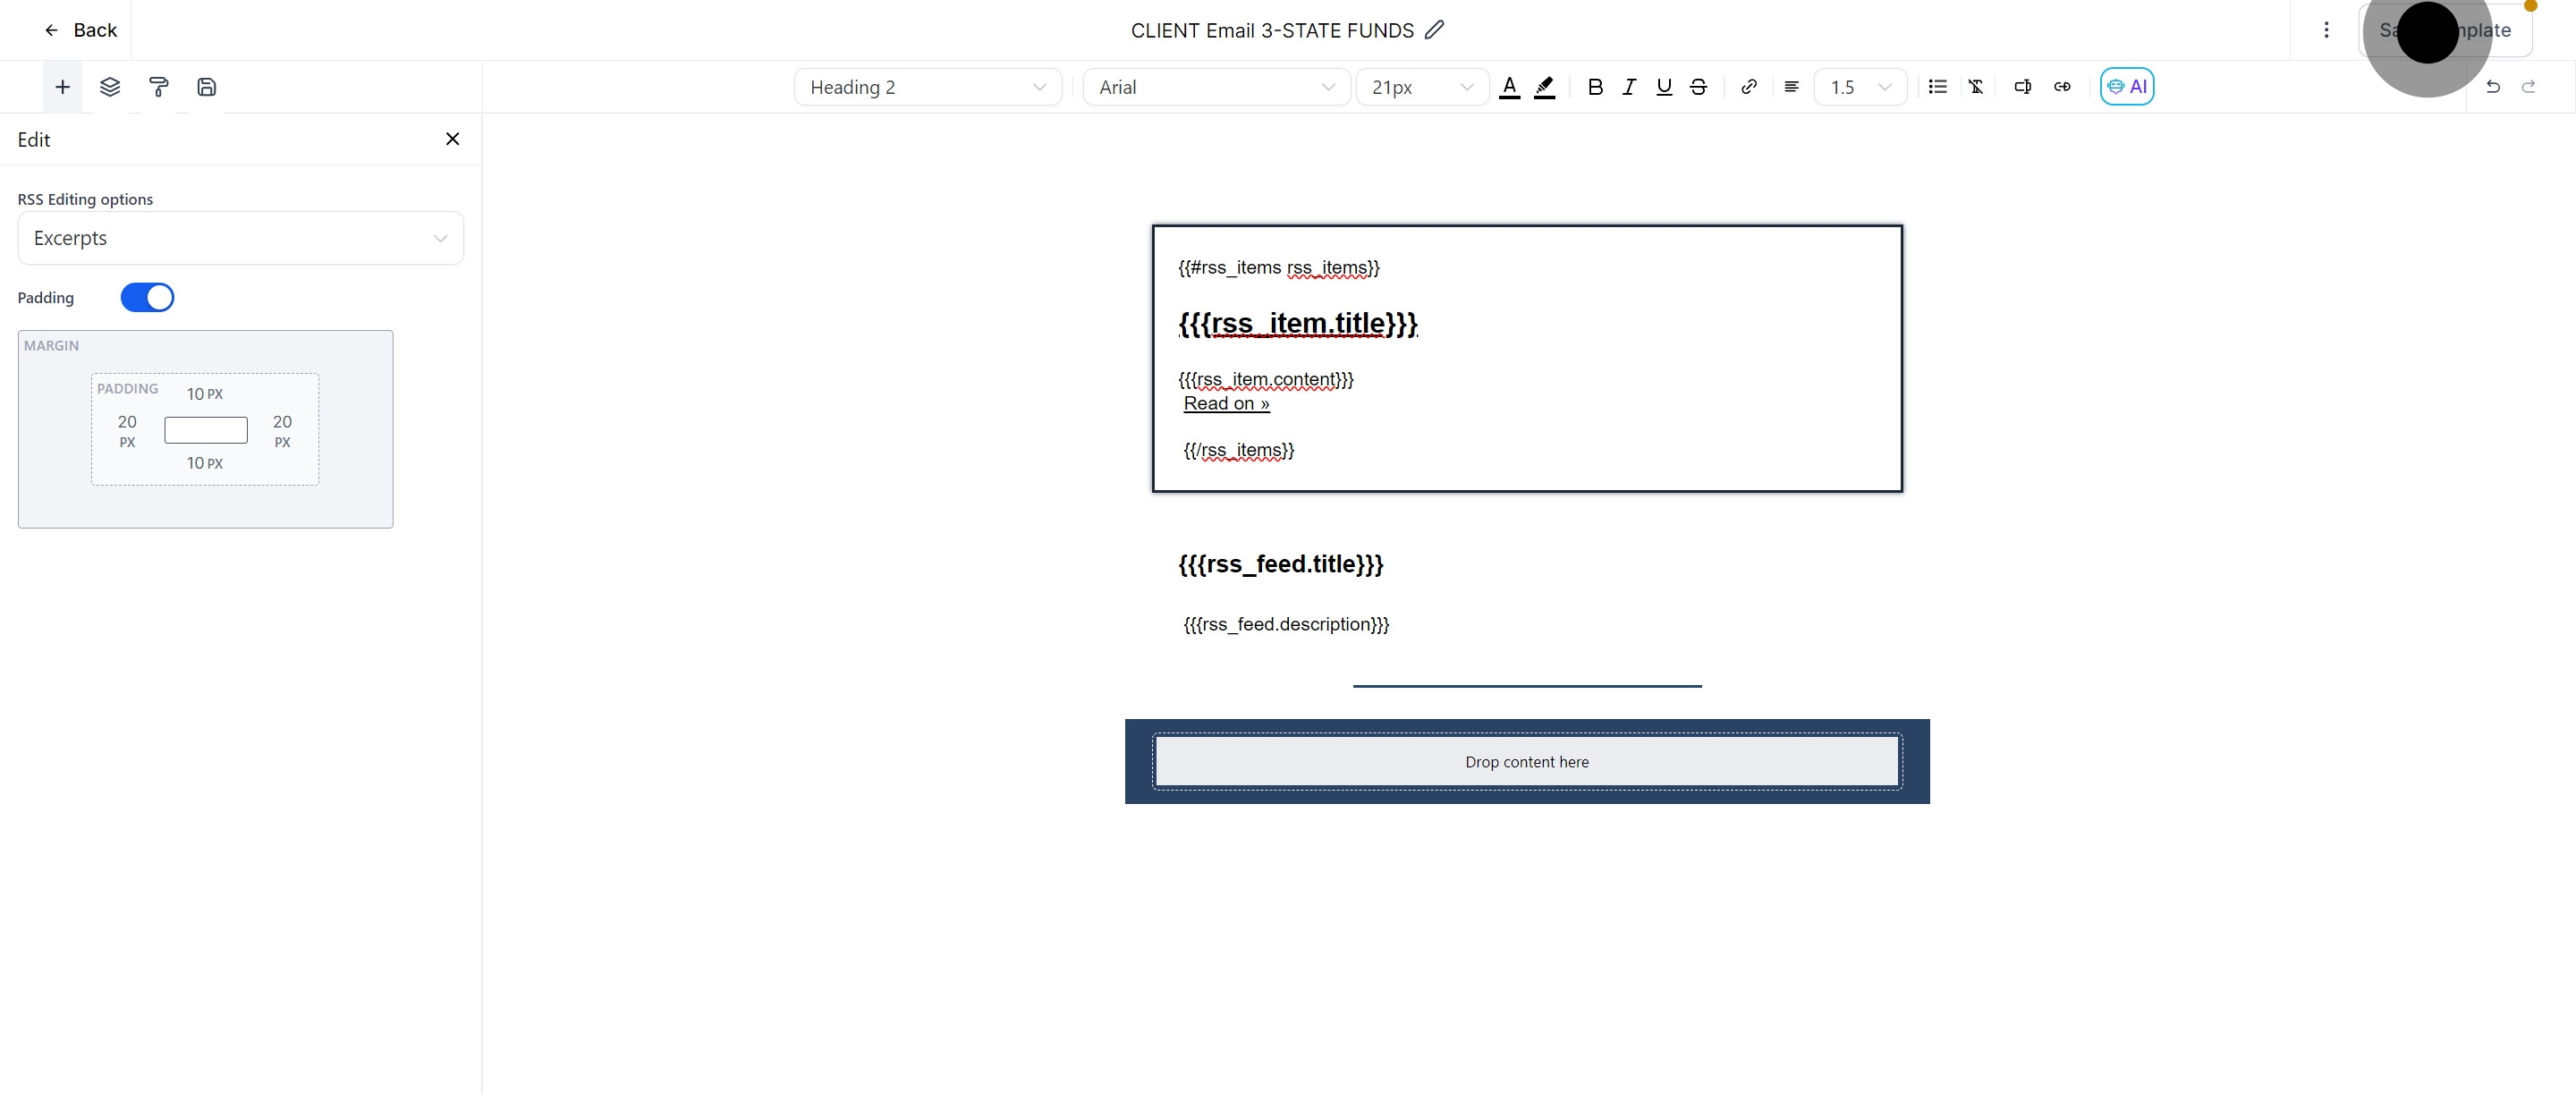Open bulleted list options
2576x1109 pixels.
click(x=1937, y=87)
